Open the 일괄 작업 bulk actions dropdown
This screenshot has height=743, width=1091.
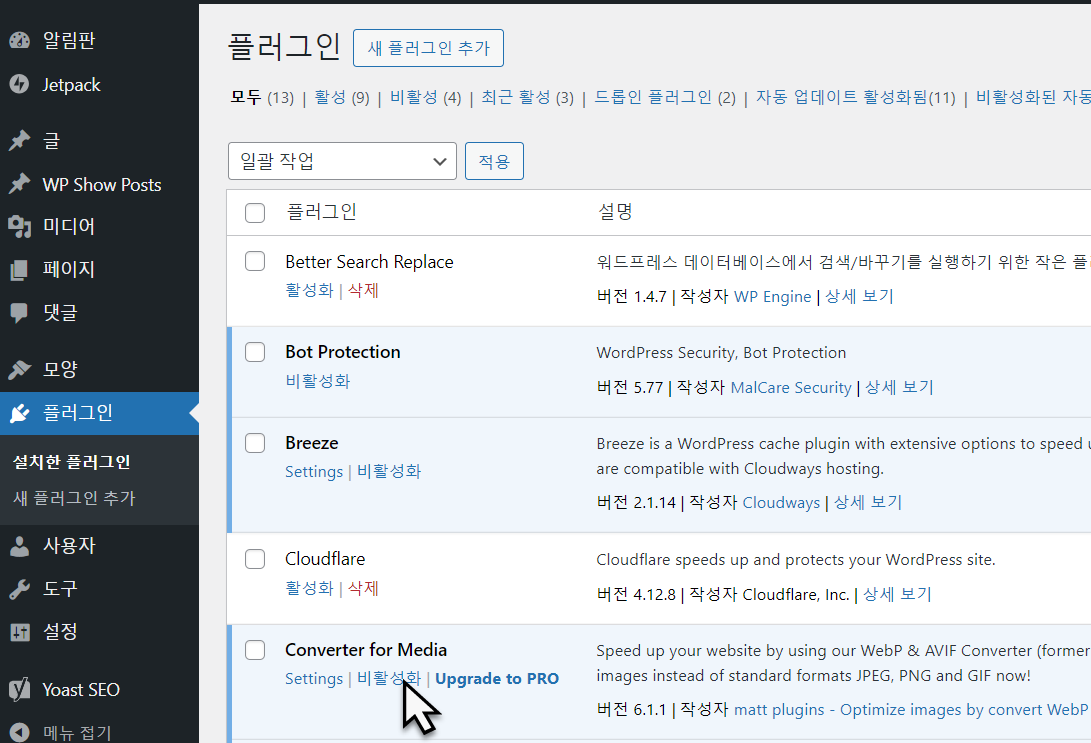(x=342, y=161)
